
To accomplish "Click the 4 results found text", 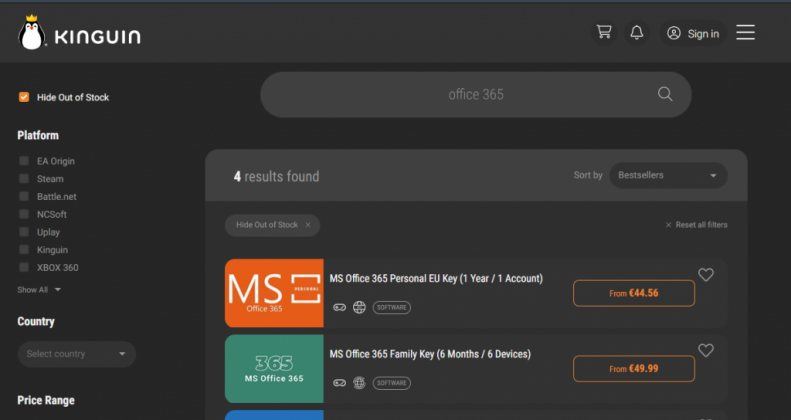I will click(x=276, y=176).
